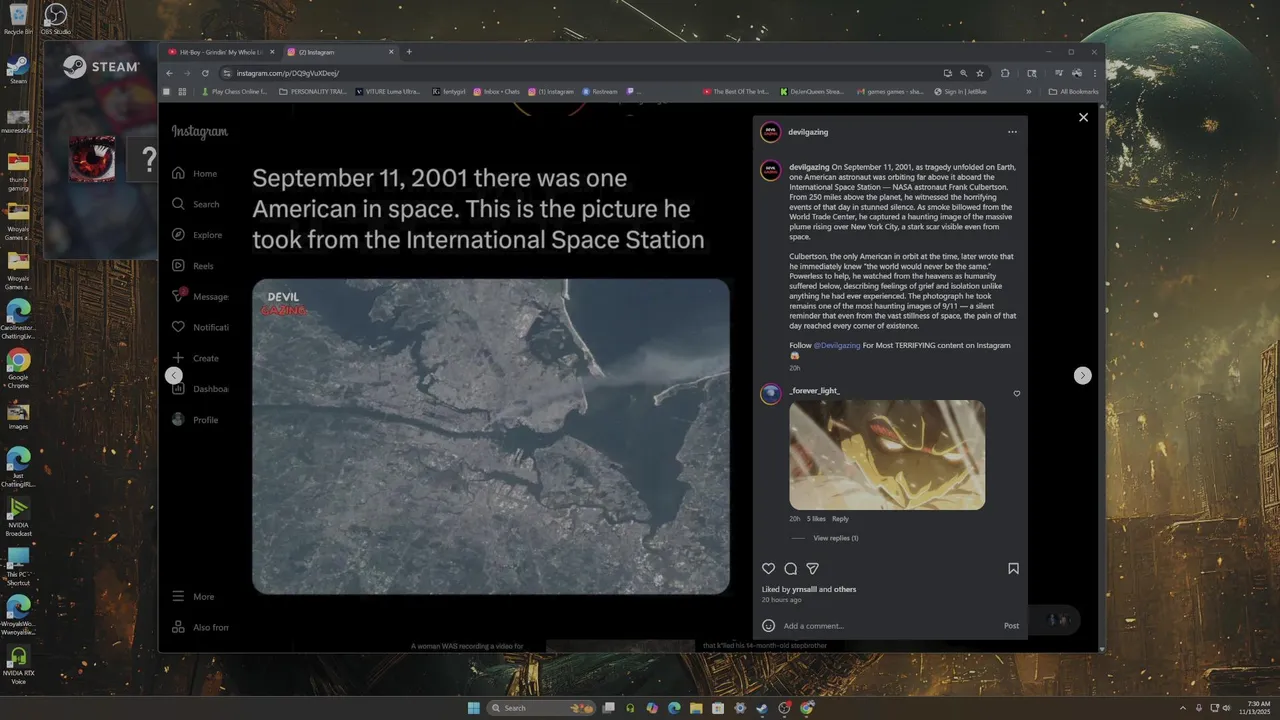
Task: Close the Instagram post overlay
Action: coord(1083,117)
